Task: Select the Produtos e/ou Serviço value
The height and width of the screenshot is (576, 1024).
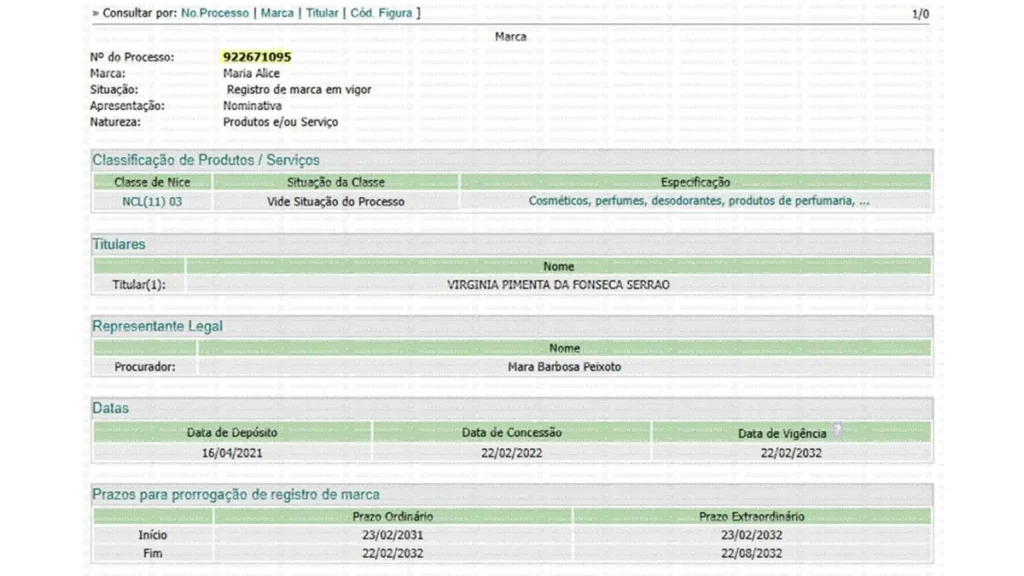Action: click(281, 122)
